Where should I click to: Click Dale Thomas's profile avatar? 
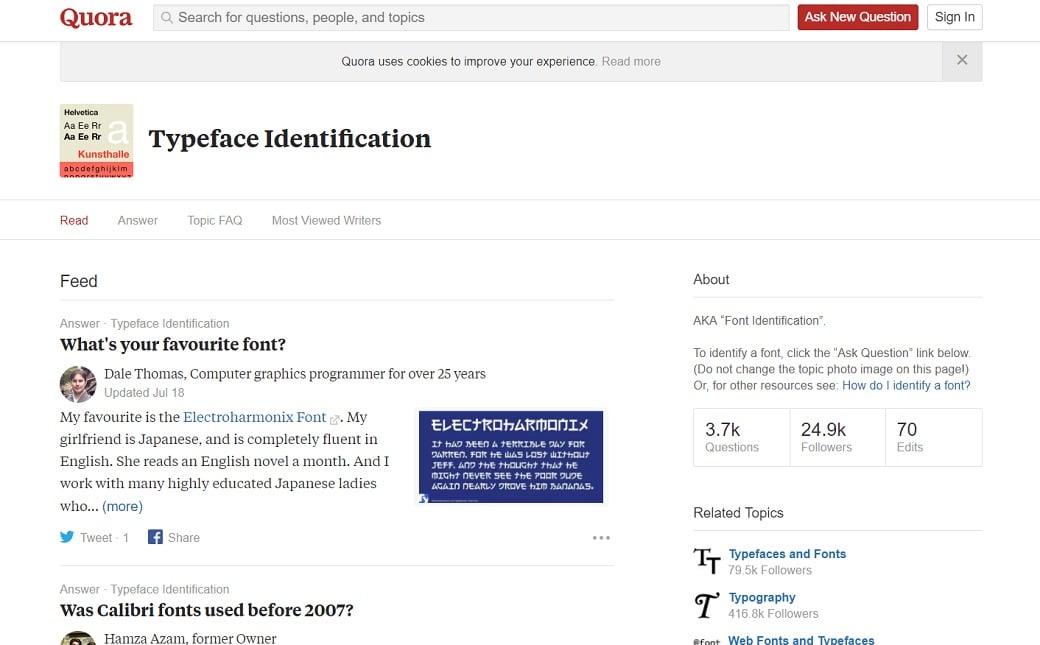(x=78, y=384)
